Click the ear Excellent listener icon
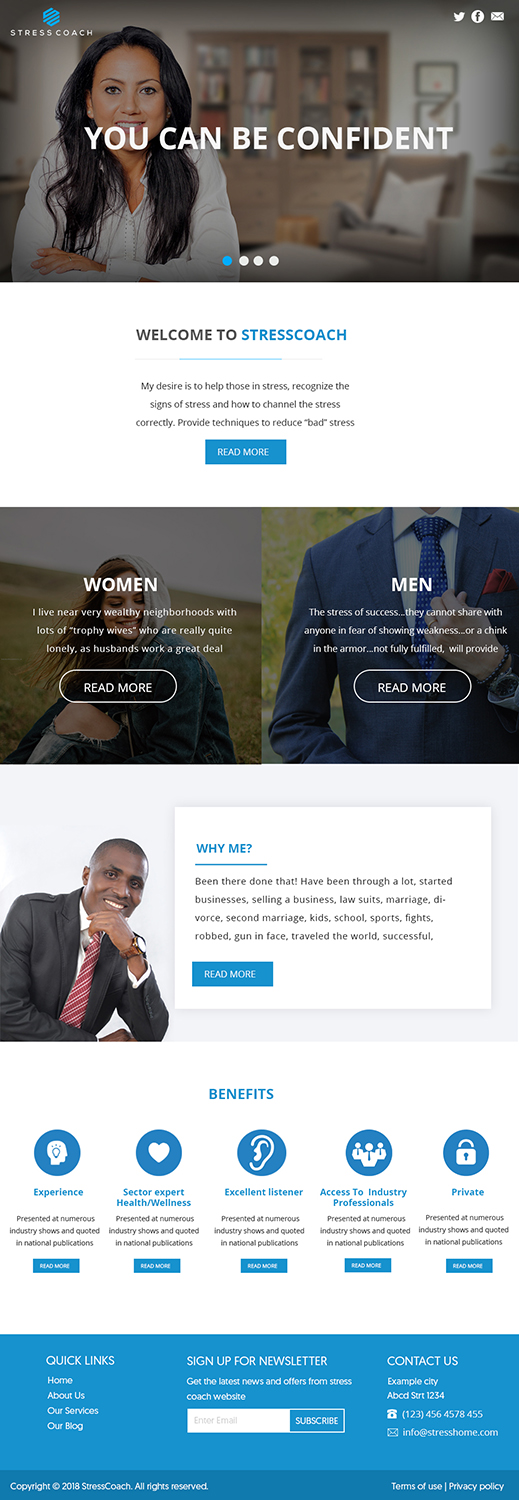The height and width of the screenshot is (1500, 519). coord(262,1153)
